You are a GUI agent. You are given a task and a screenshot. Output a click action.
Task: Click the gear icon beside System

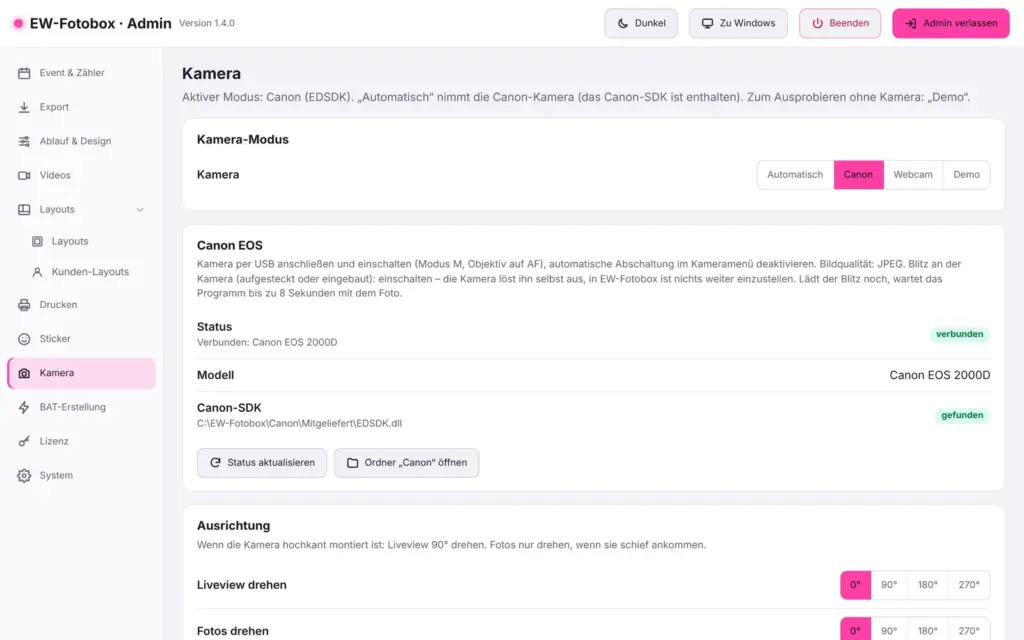pos(24,475)
